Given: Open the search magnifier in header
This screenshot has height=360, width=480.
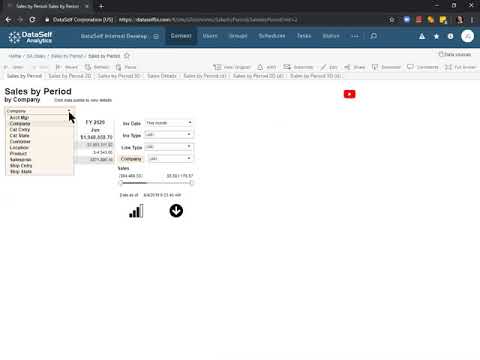Looking at the screenshot, I should (x=373, y=36).
